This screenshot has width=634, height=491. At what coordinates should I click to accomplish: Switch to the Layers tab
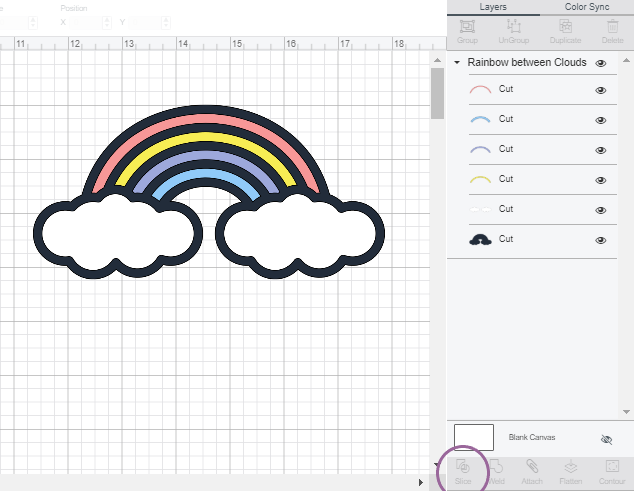[493, 7]
